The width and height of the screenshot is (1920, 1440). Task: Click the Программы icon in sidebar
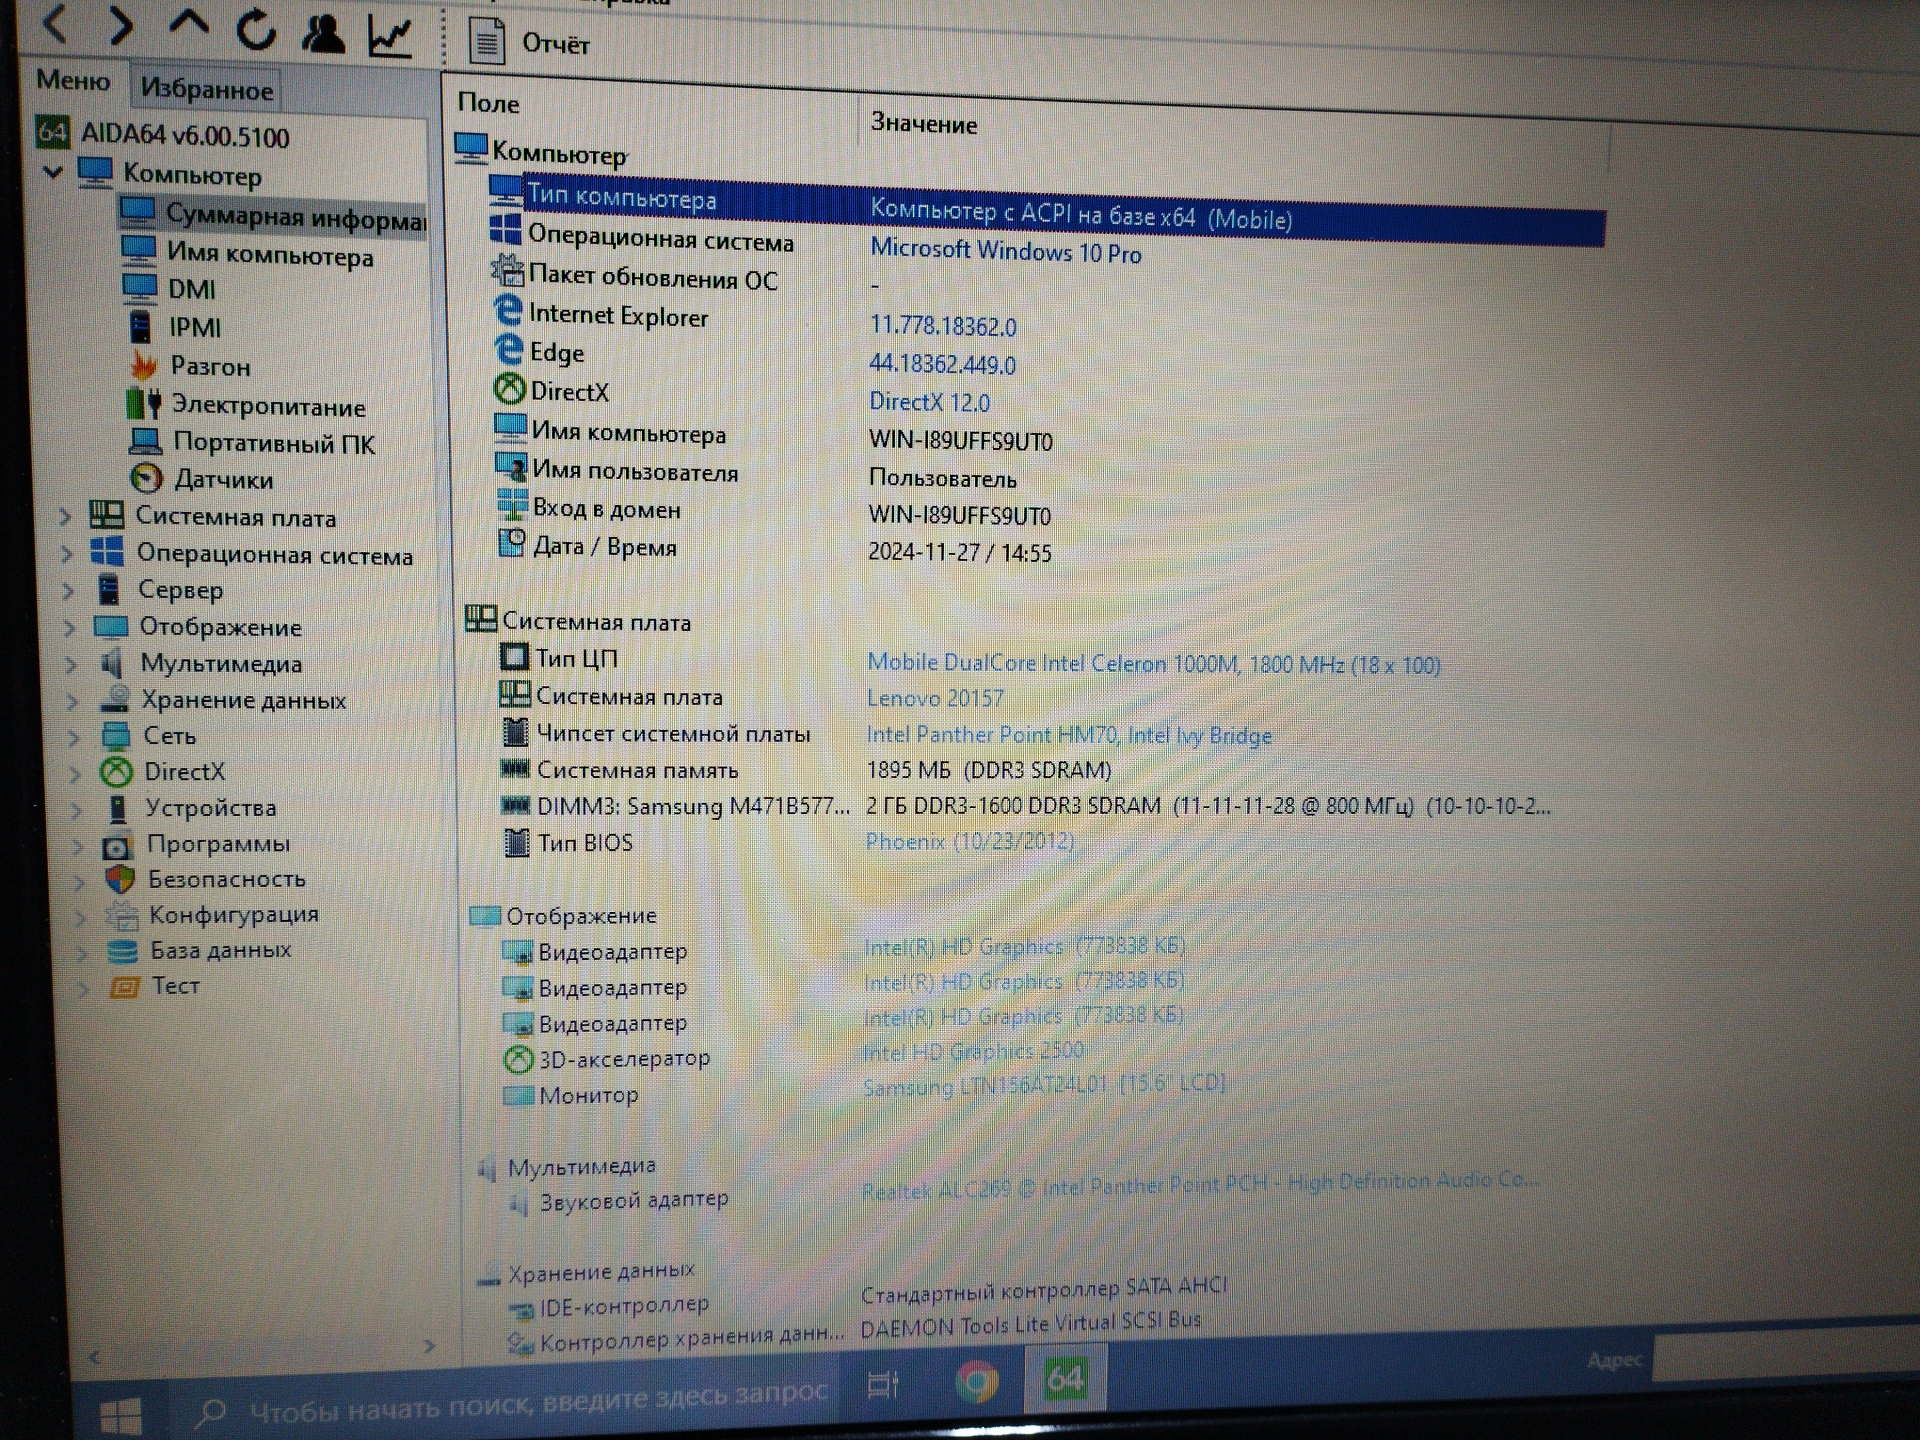117,846
